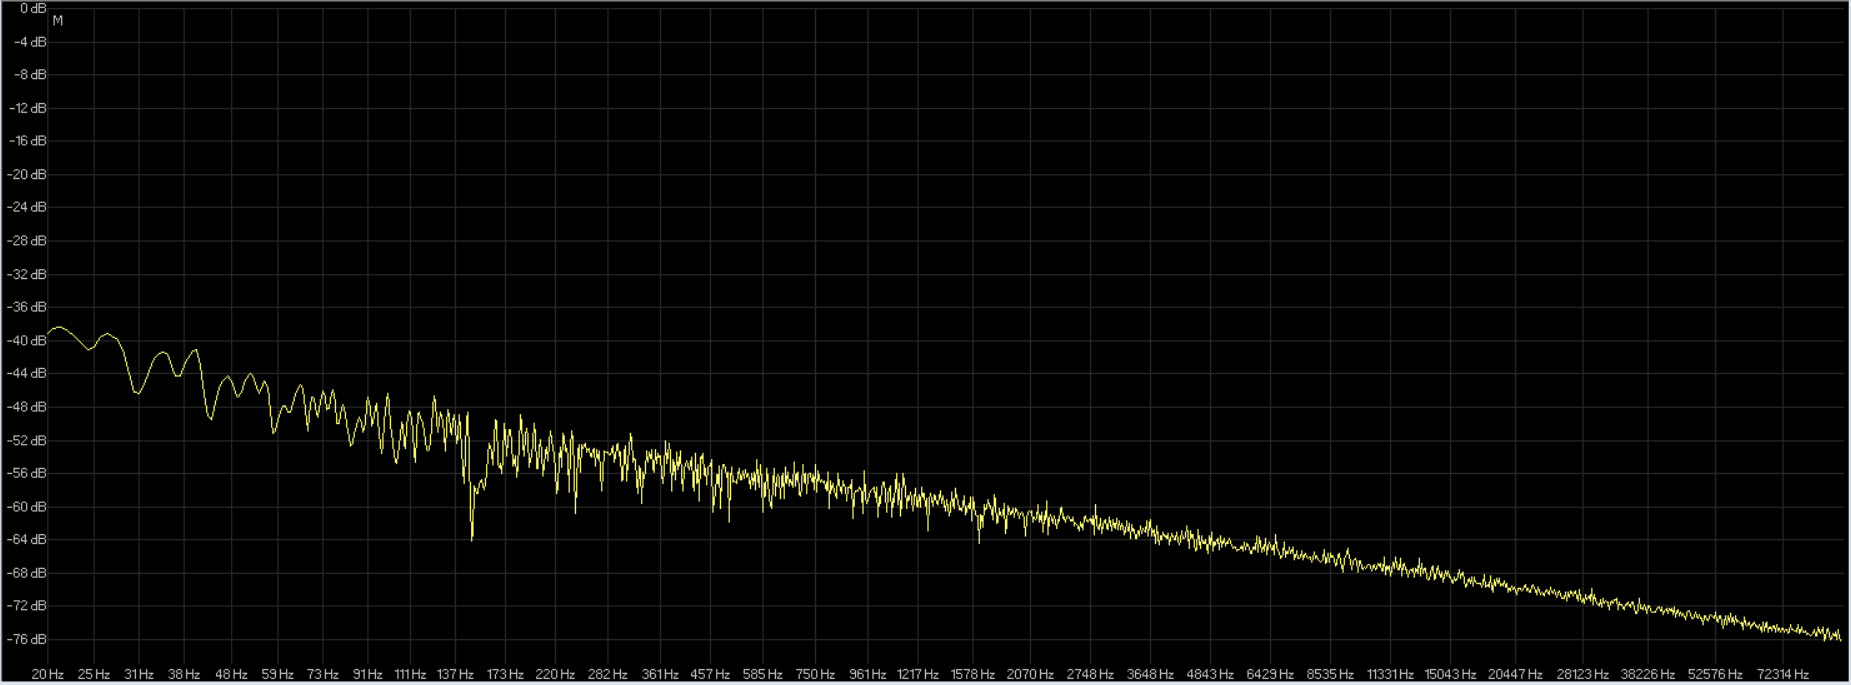Click the 20447 Hz frequency axis label

1514,674
